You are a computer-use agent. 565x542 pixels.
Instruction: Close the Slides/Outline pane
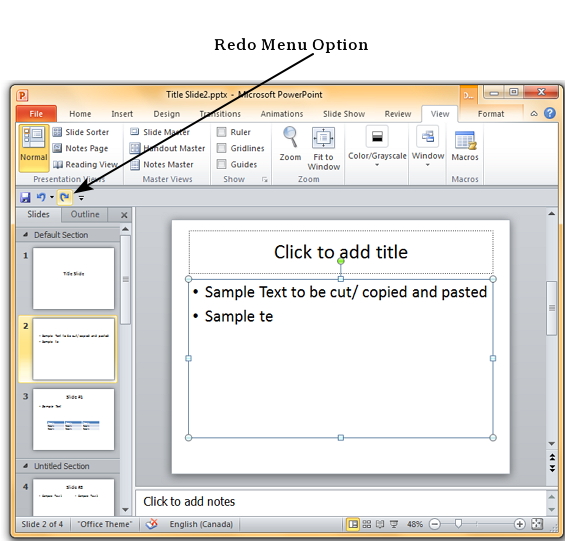(124, 215)
